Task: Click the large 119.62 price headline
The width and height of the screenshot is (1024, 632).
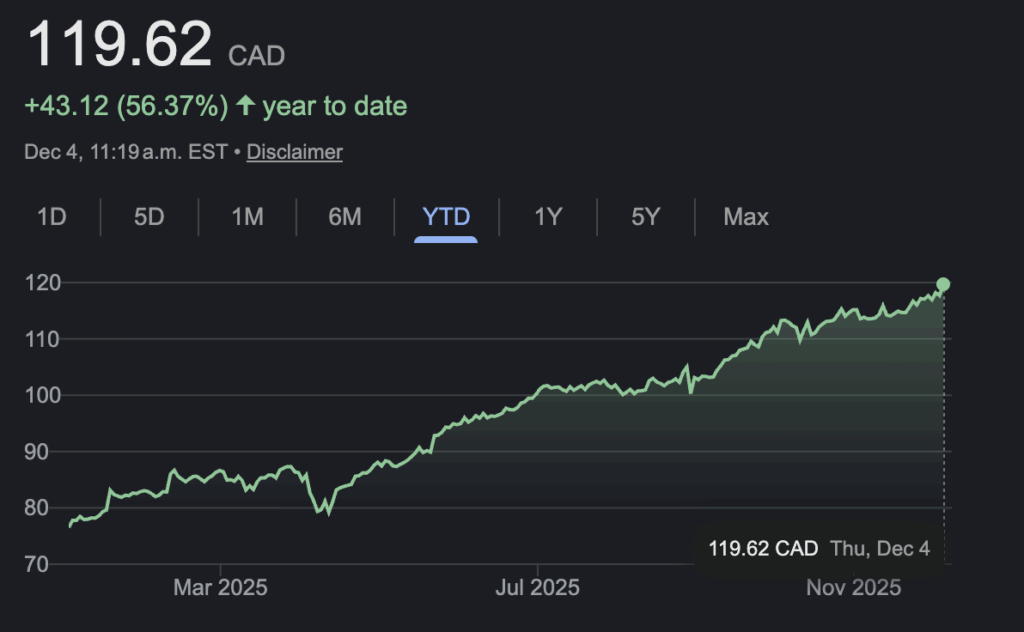Action: (x=120, y=45)
